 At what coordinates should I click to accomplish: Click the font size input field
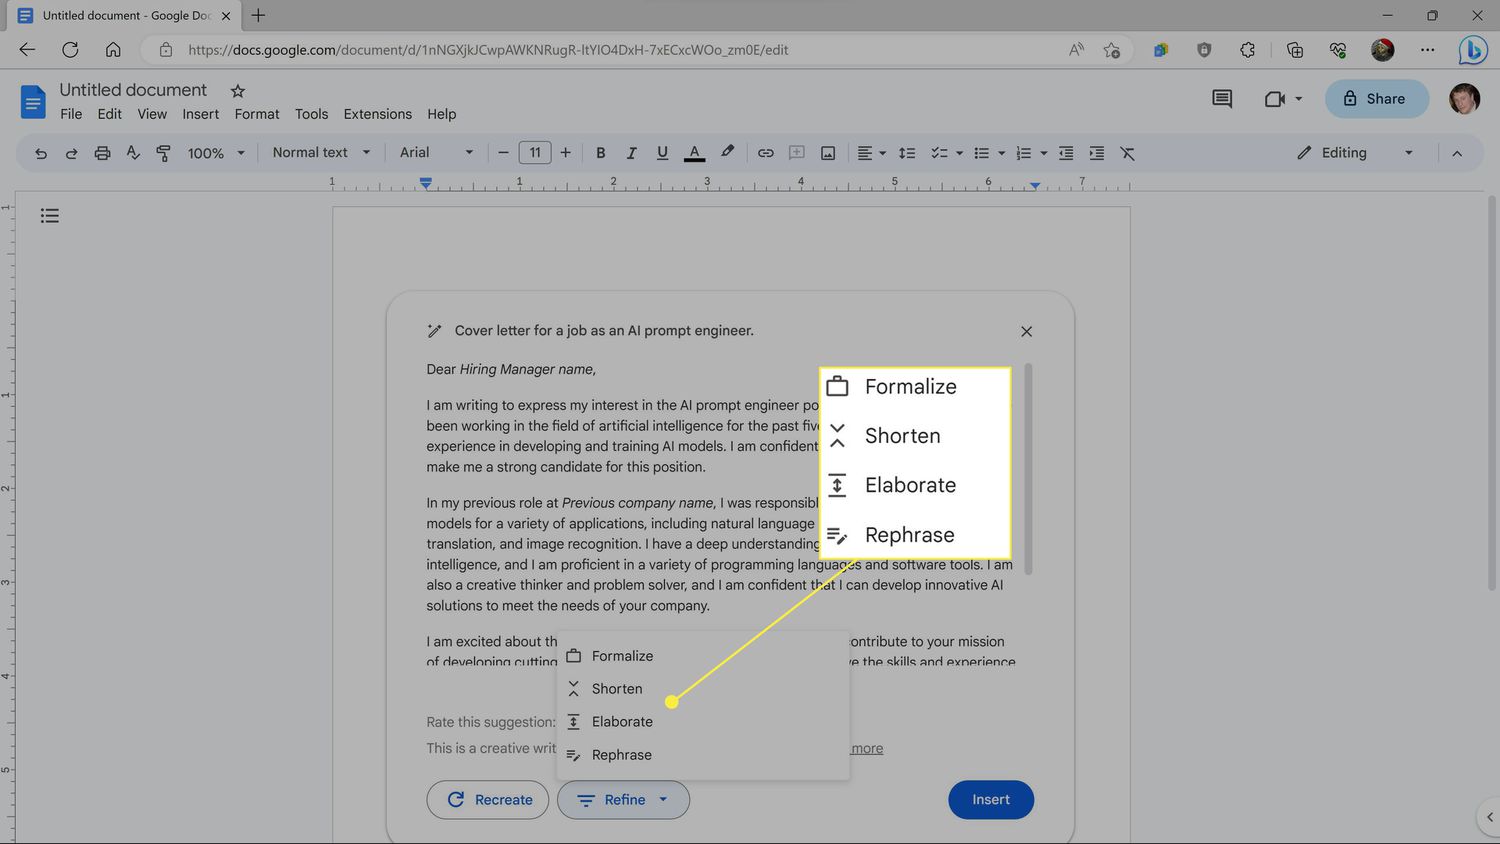pos(535,153)
